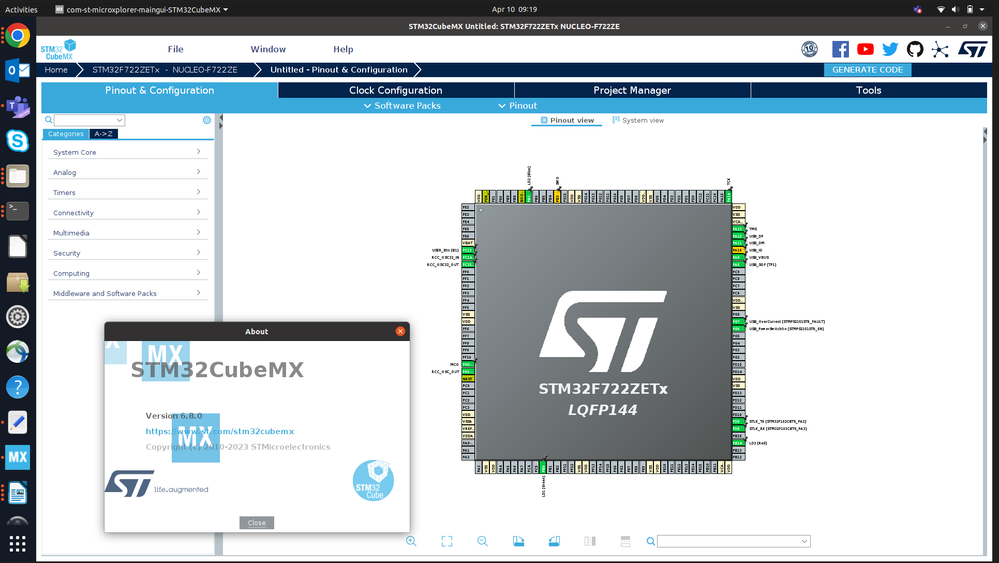Toggle the horizontal split layout icon
Viewport: 999px width, 563px height.
pos(625,541)
